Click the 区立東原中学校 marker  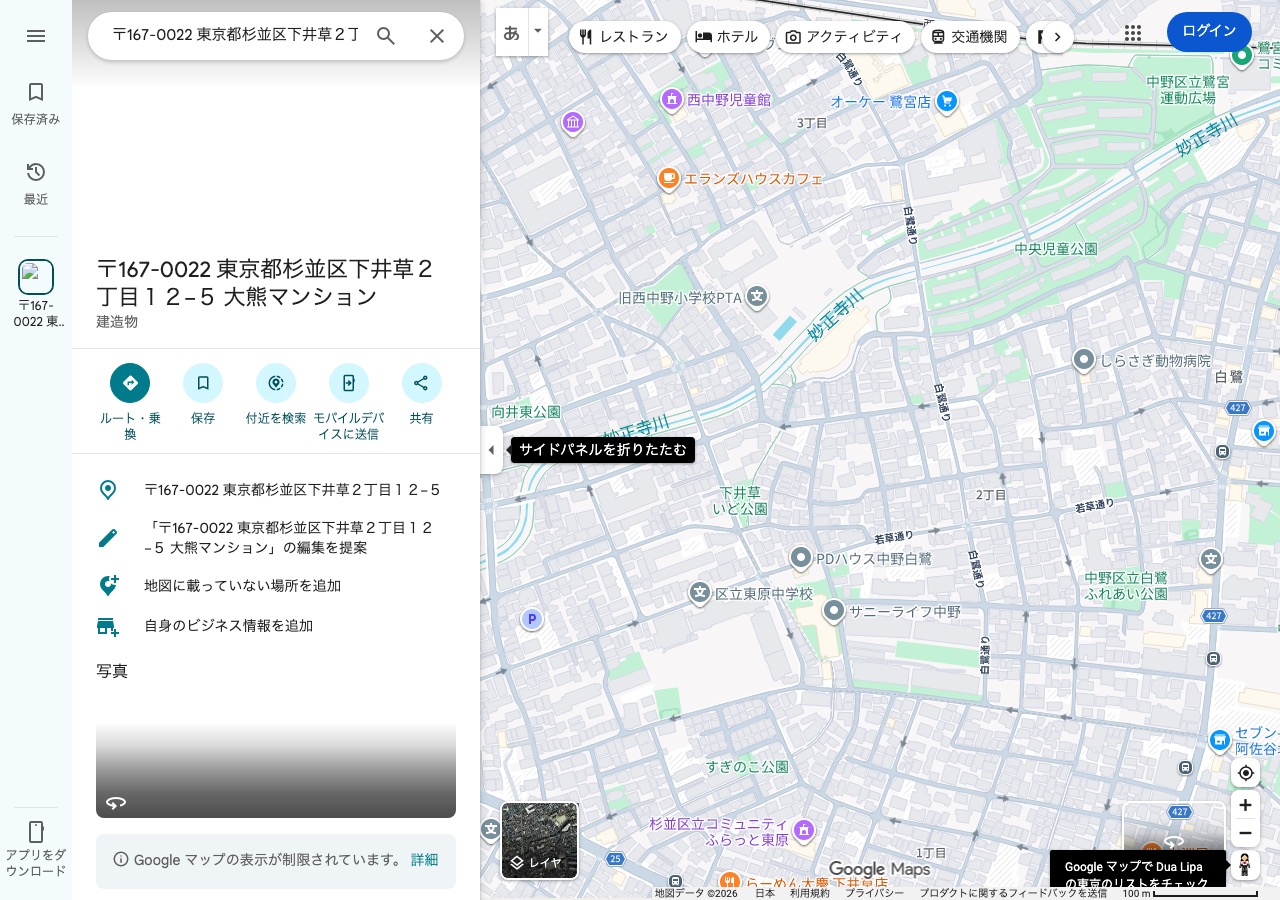pos(700,593)
